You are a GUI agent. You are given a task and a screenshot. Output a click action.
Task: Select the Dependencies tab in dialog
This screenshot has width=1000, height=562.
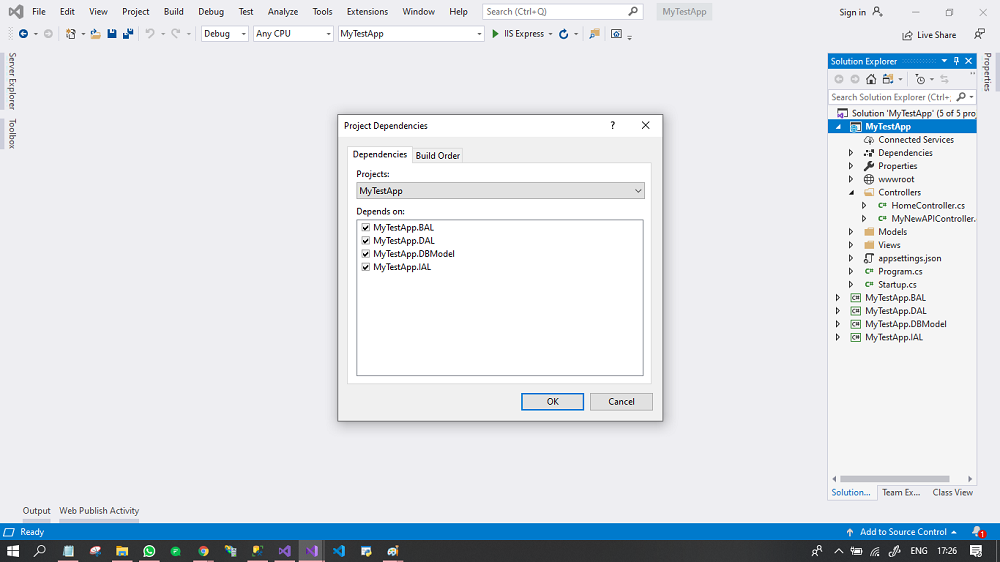379,154
